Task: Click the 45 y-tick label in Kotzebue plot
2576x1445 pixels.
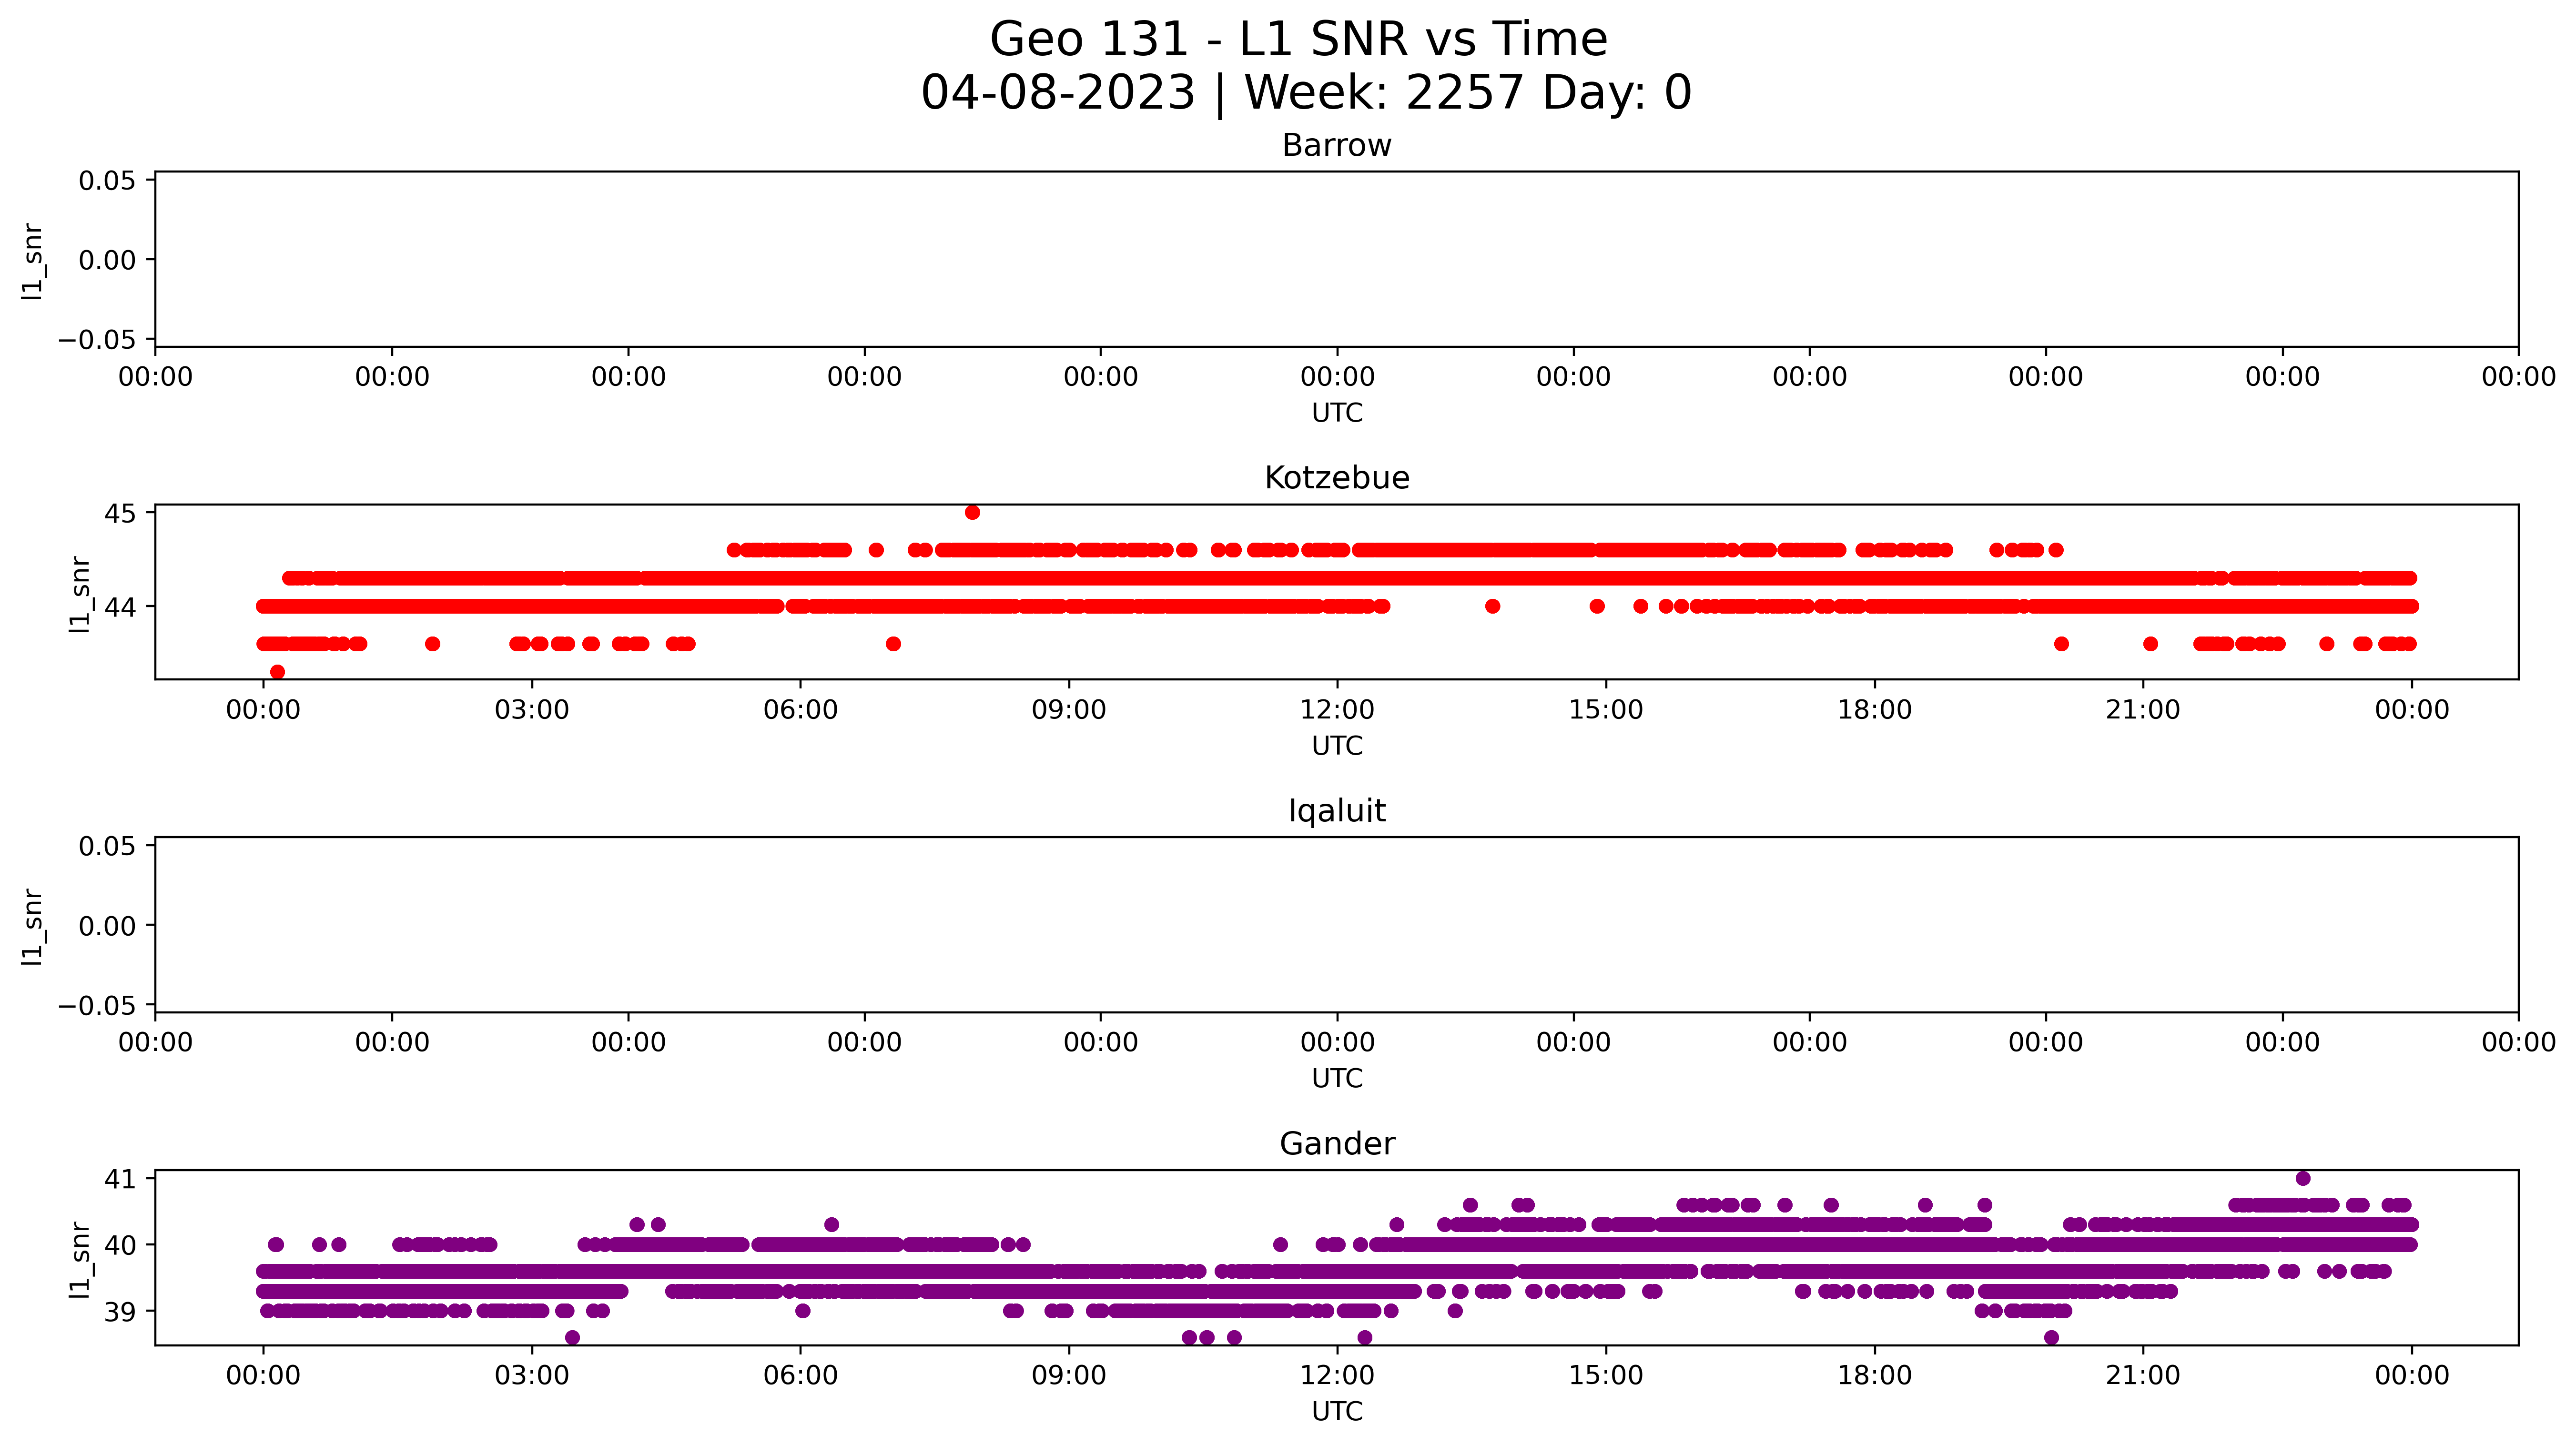Action: click(120, 514)
